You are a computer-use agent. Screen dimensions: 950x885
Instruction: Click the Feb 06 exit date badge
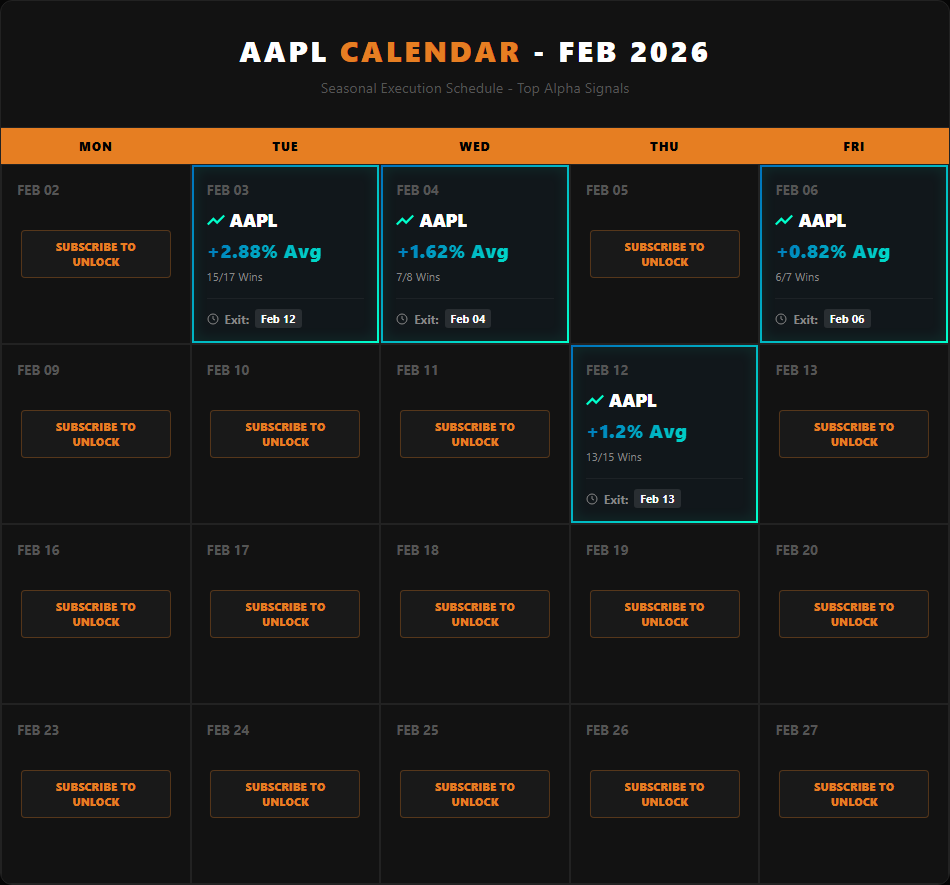(847, 318)
